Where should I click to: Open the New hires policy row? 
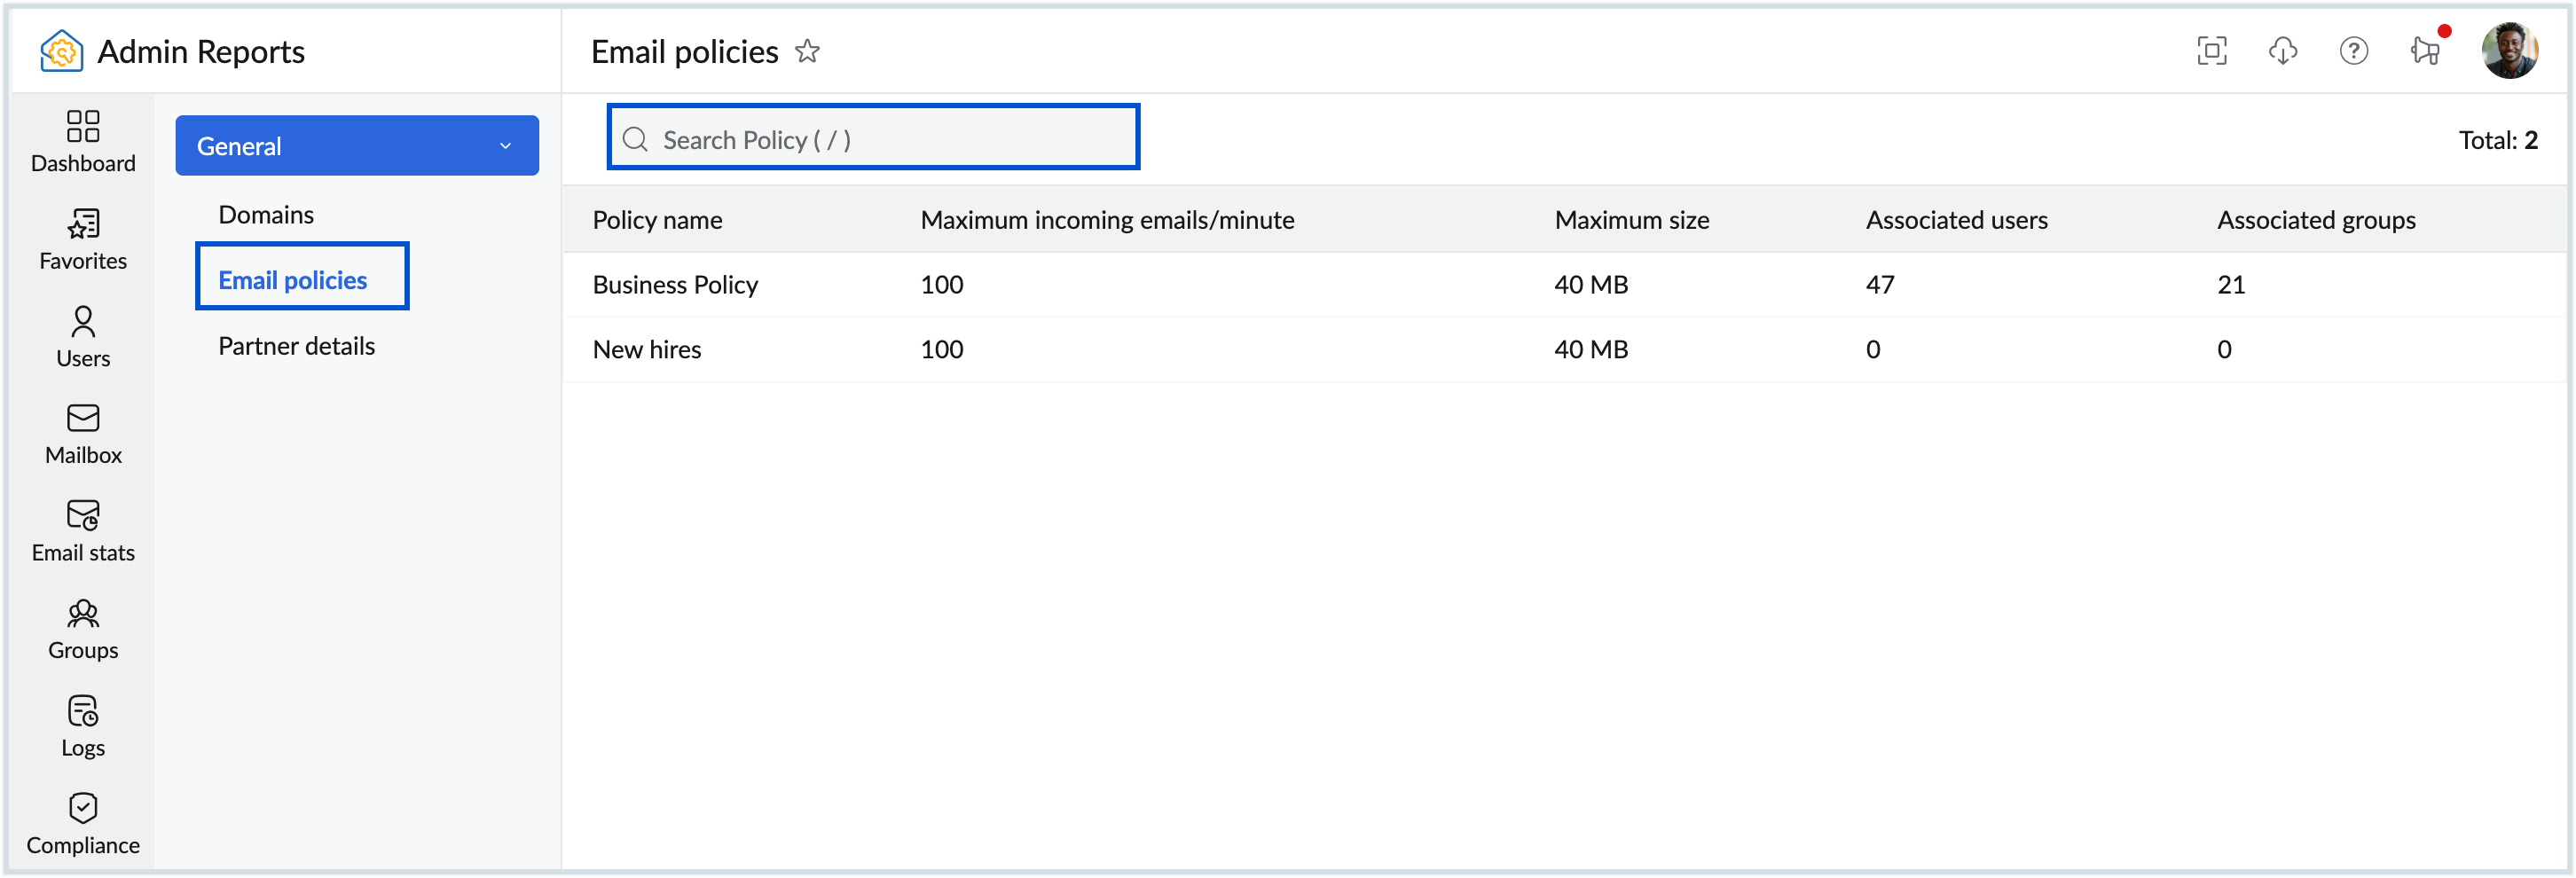[647, 350]
